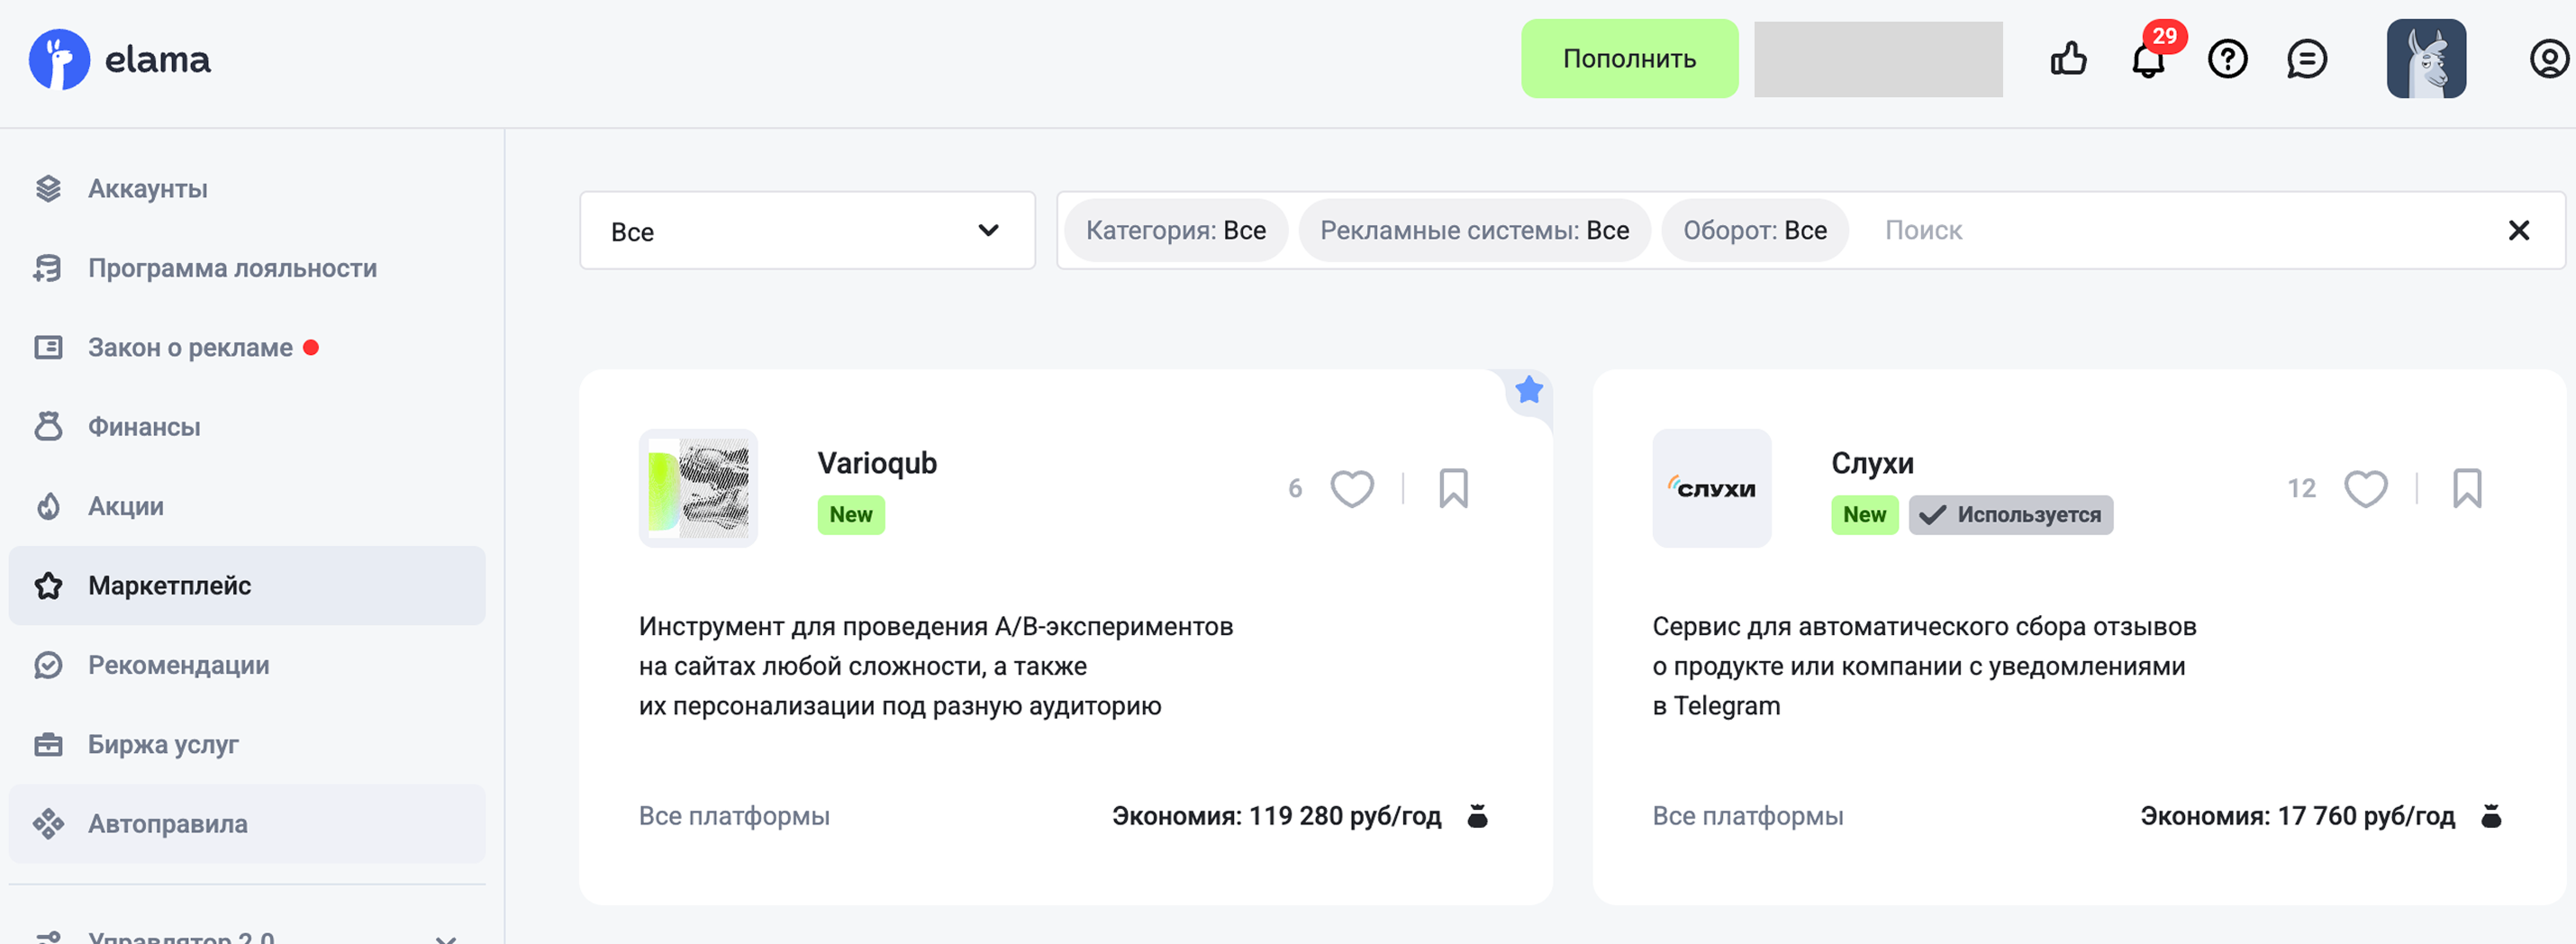Open the Категория: Все filter
The height and width of the screenshot is (944, 2576).
(x=1175, y=231)
